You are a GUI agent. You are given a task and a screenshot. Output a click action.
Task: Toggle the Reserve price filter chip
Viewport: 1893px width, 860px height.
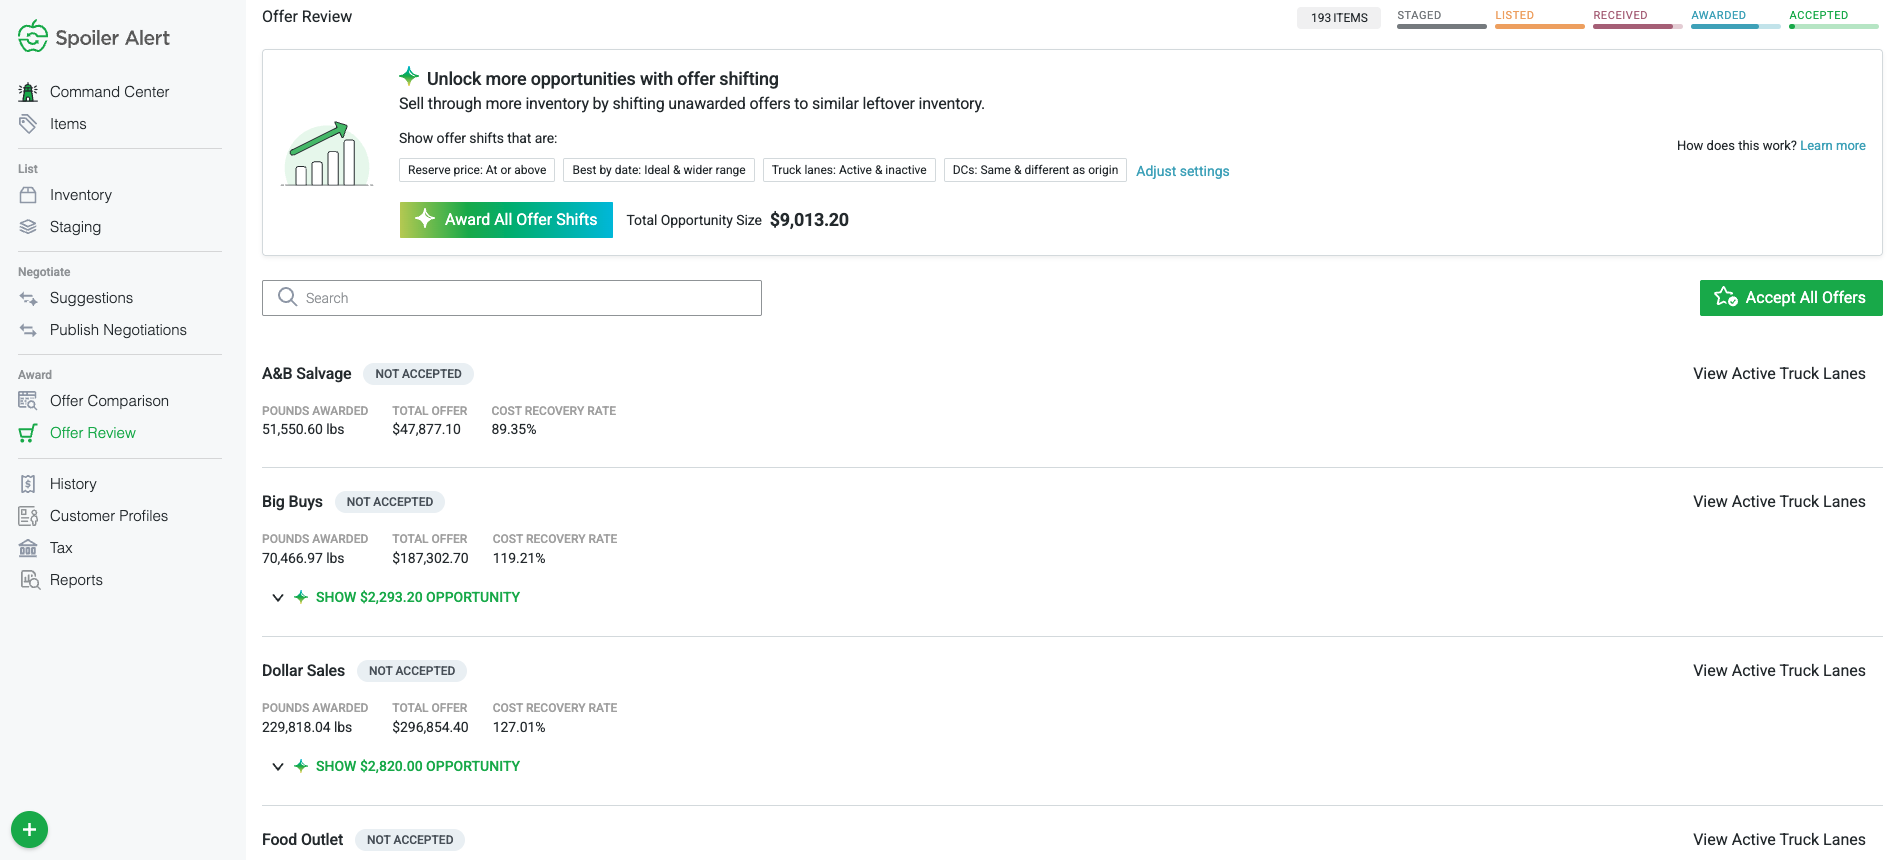click(477, 170)
